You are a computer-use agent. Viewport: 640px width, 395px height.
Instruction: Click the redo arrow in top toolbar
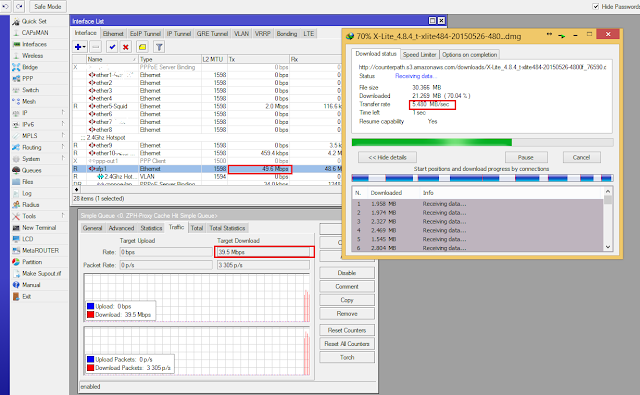[x=19, y=7]
